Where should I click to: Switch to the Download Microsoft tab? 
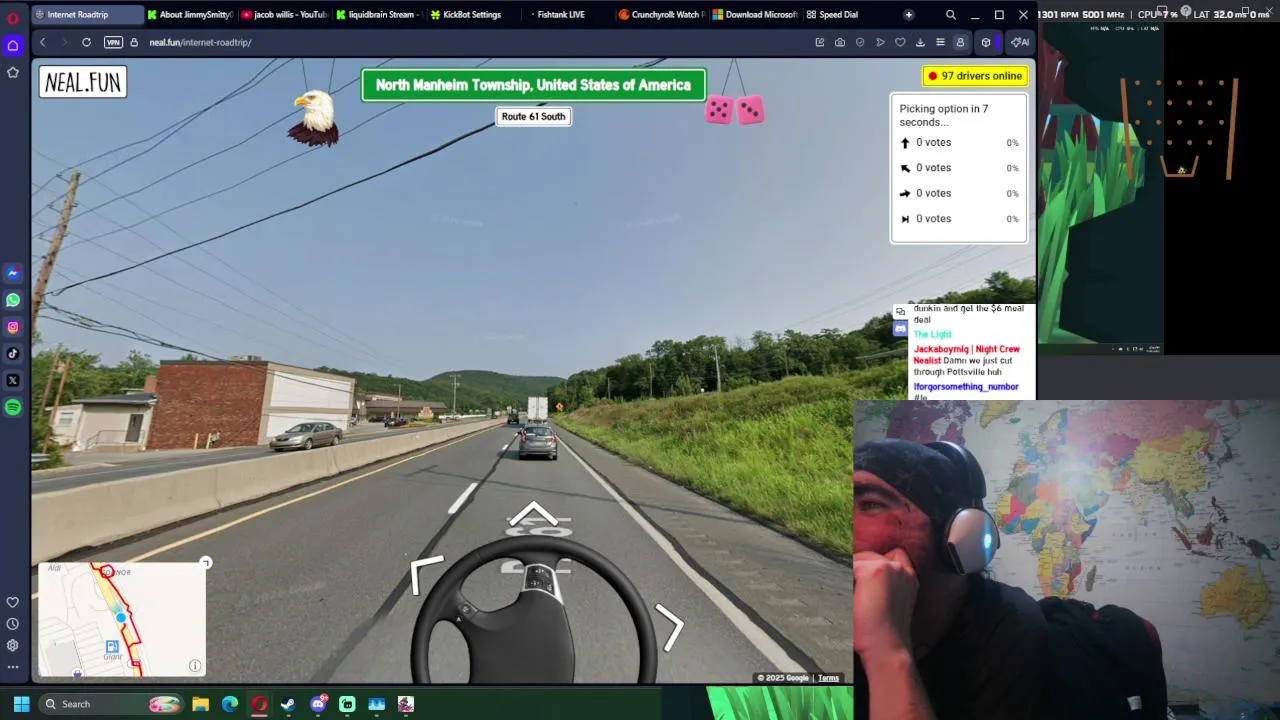click(x=755, y=14)
